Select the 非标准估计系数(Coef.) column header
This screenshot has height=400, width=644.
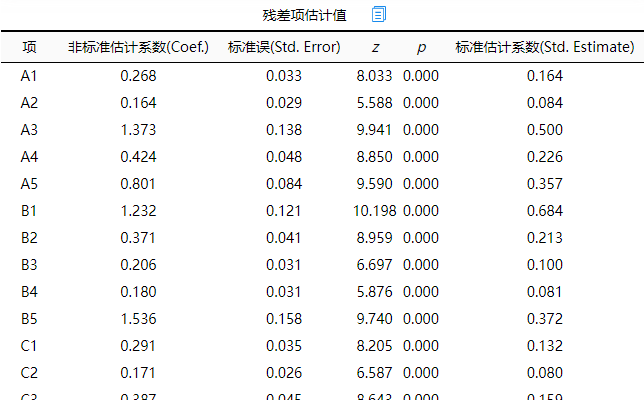(x=138, y=47)
